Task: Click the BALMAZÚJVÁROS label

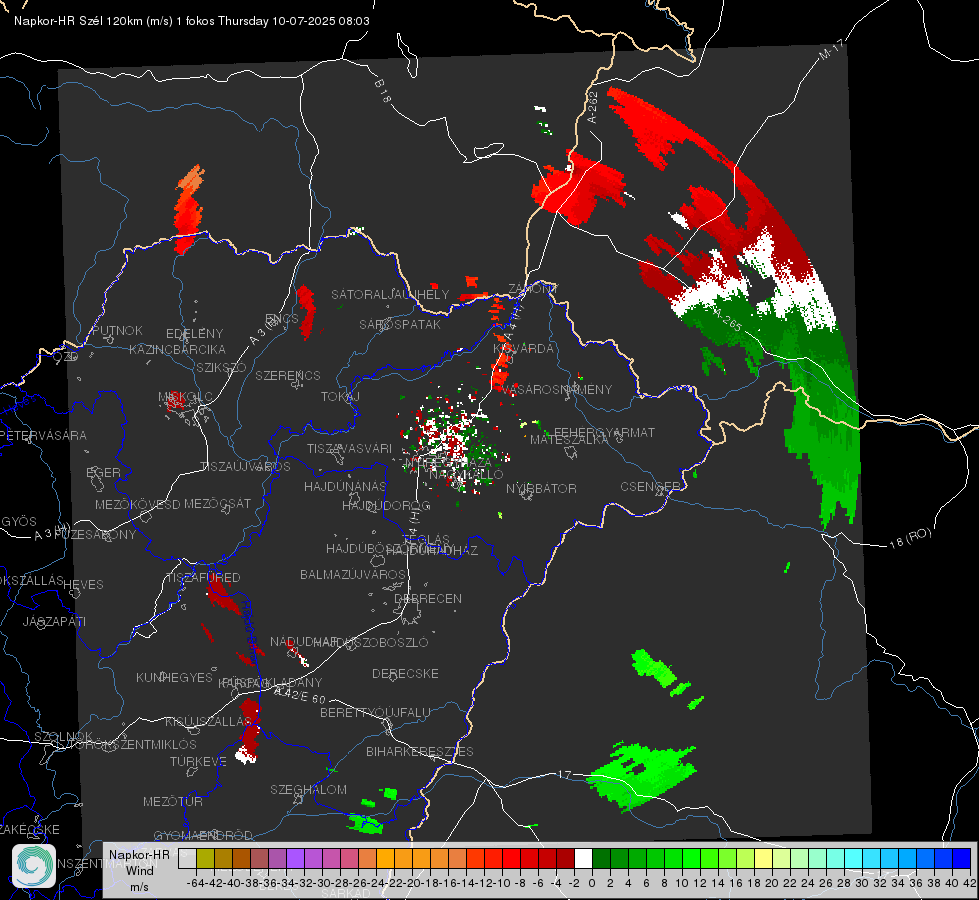Action: click(353, 574)
